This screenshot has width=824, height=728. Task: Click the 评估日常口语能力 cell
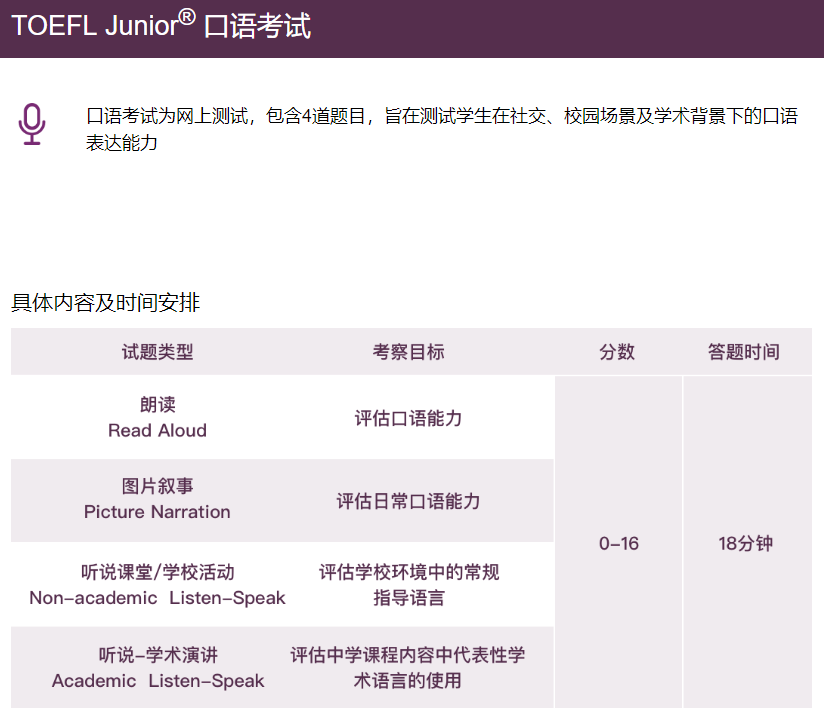click(x=408, y=501)
